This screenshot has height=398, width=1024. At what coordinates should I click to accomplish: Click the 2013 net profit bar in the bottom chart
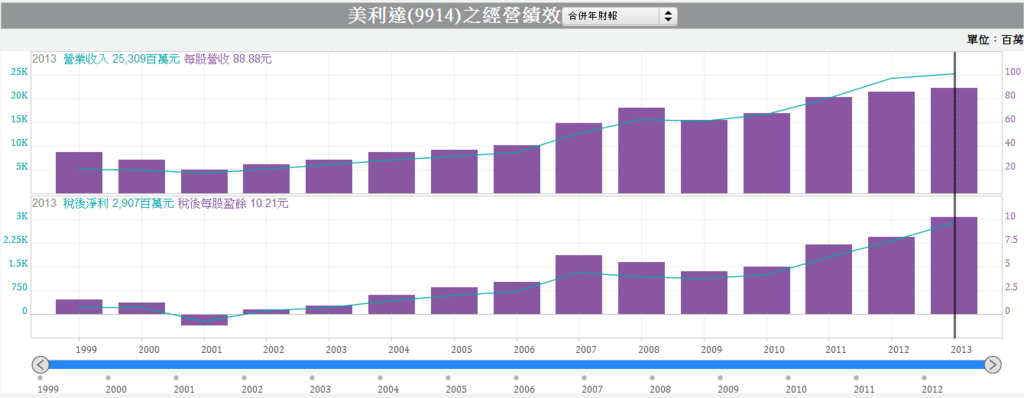[953, 265]
